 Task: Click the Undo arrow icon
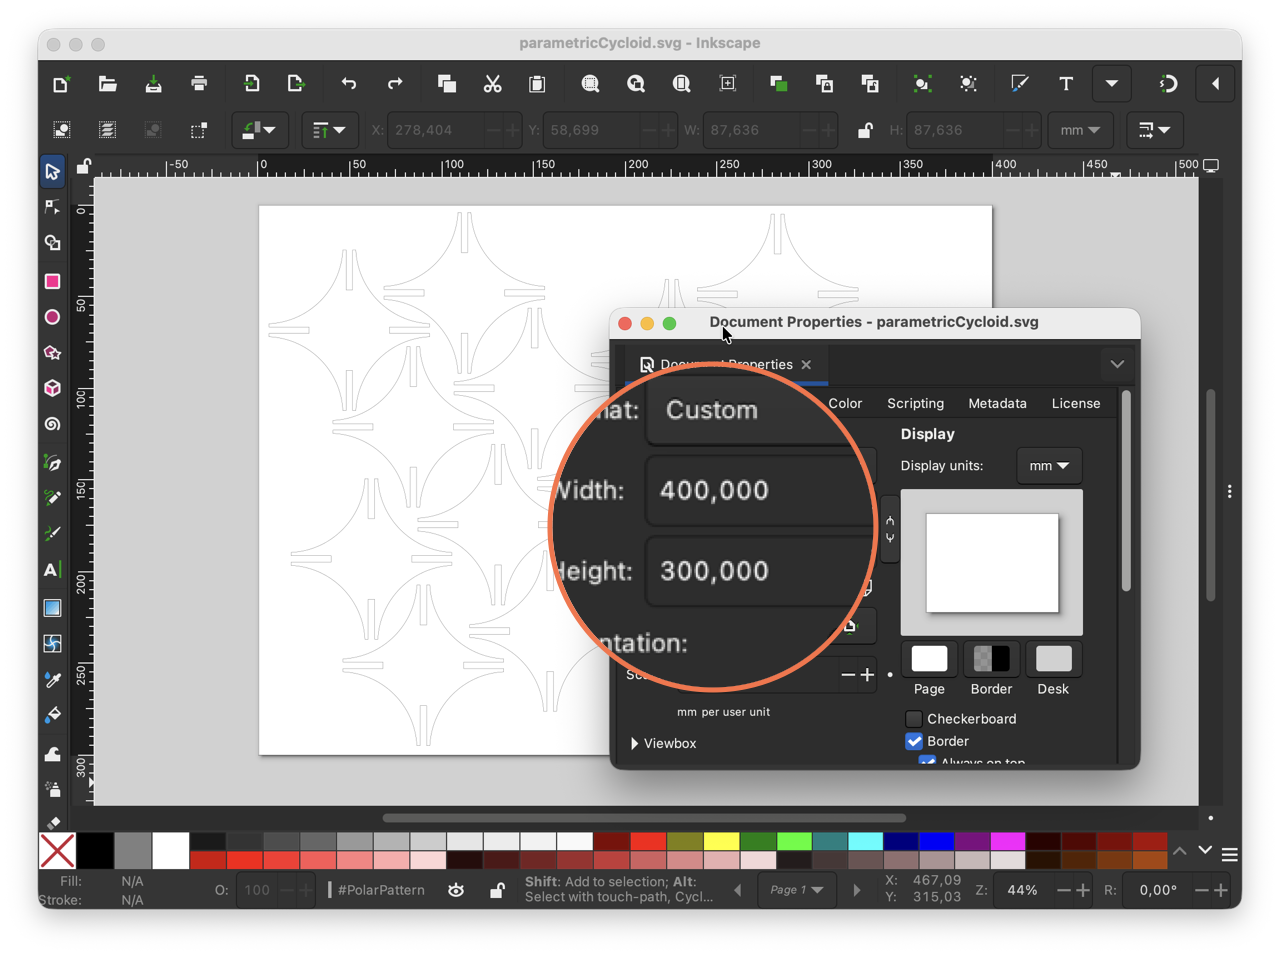[x=348, y=84]
